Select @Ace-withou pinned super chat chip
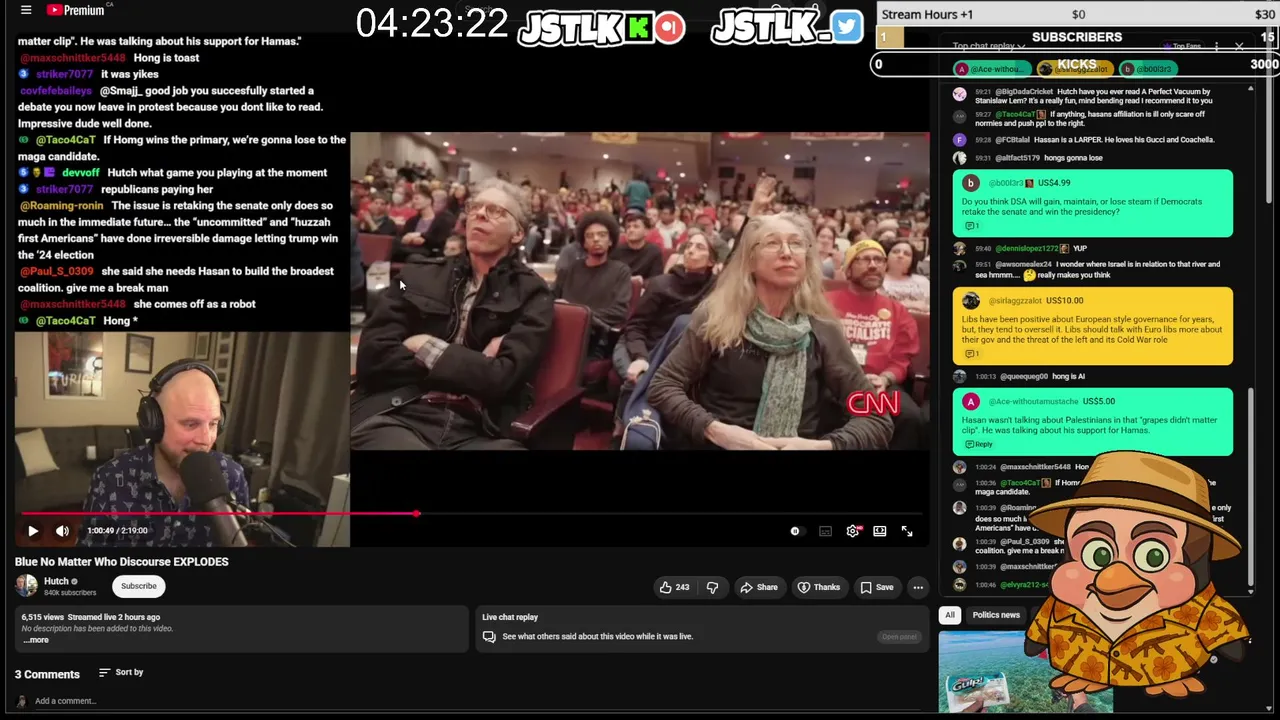The width and height of the screenshot is (1280, 720). coord(992,69)
